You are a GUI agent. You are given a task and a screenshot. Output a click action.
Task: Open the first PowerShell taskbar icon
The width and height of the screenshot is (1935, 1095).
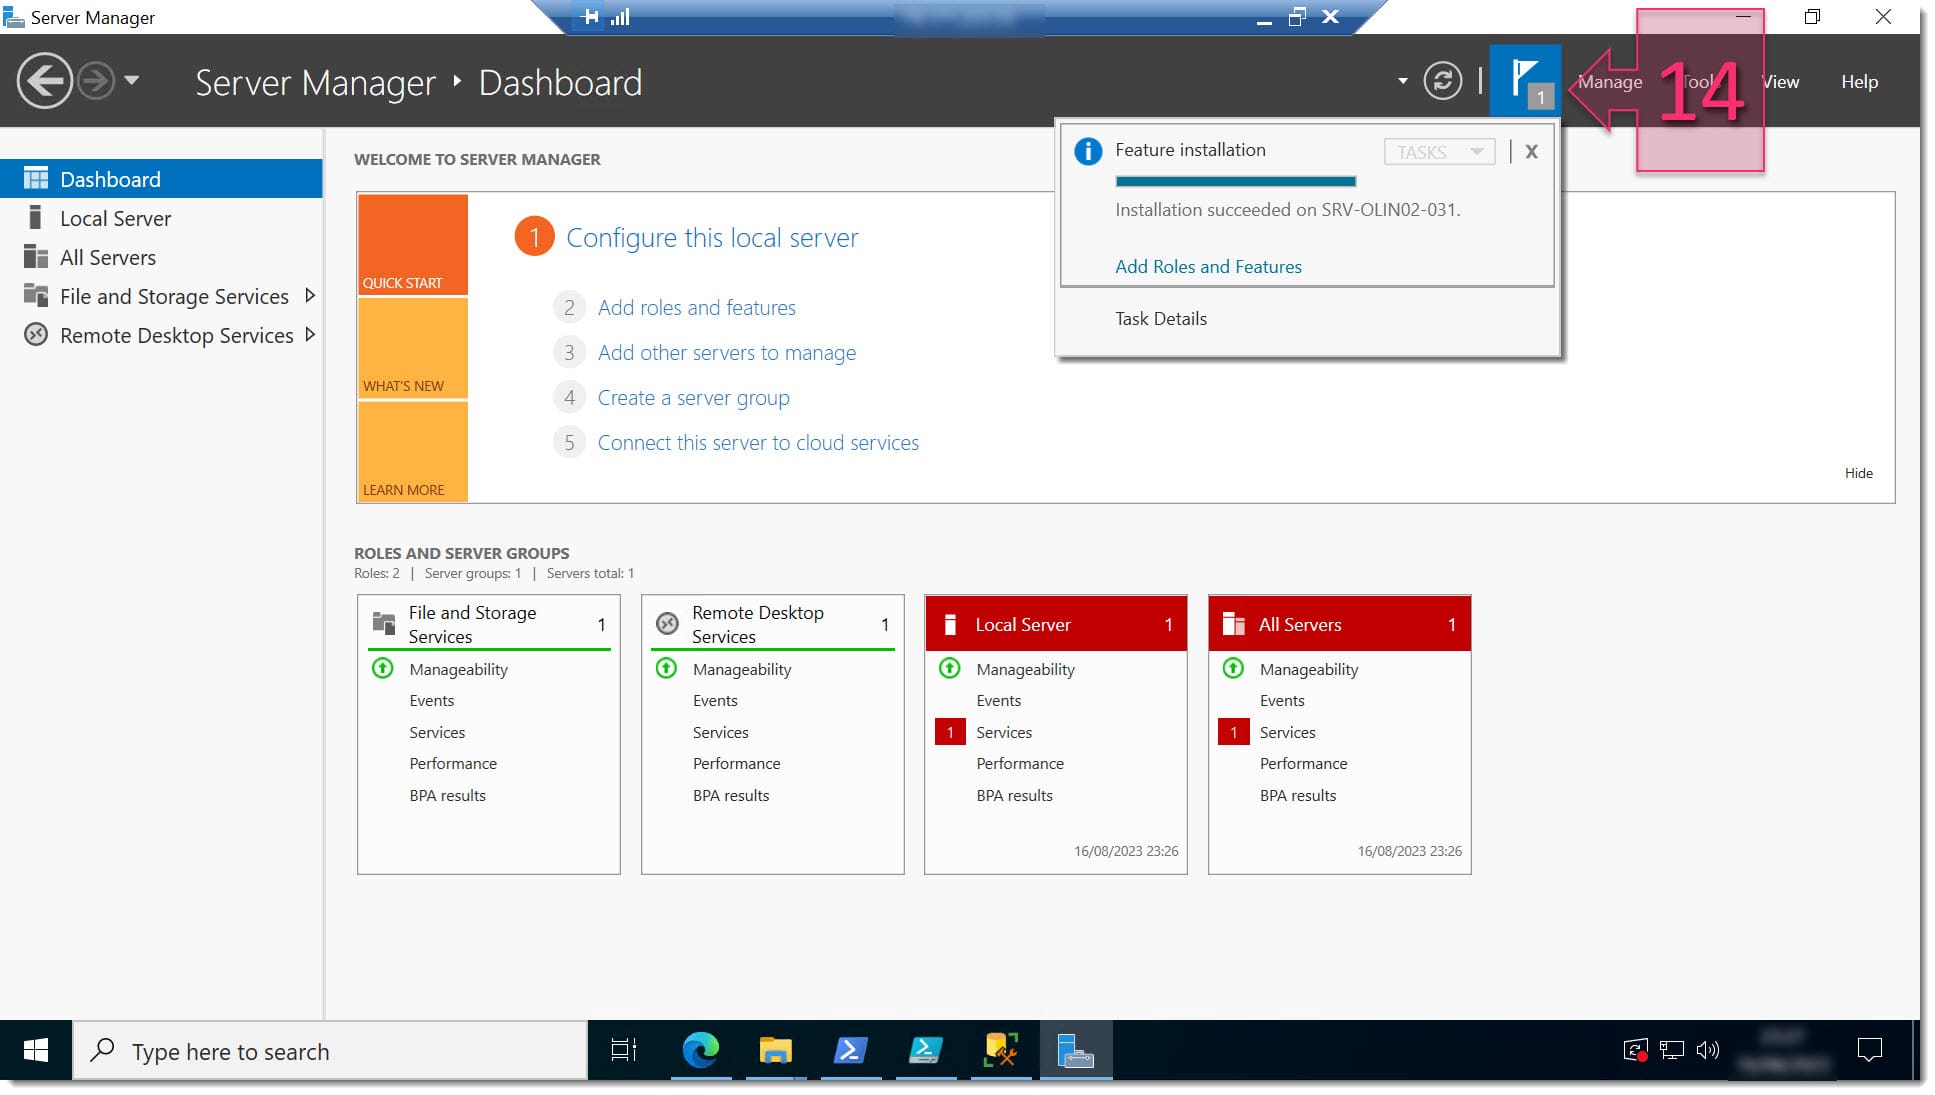click(x=850, y=1050)
